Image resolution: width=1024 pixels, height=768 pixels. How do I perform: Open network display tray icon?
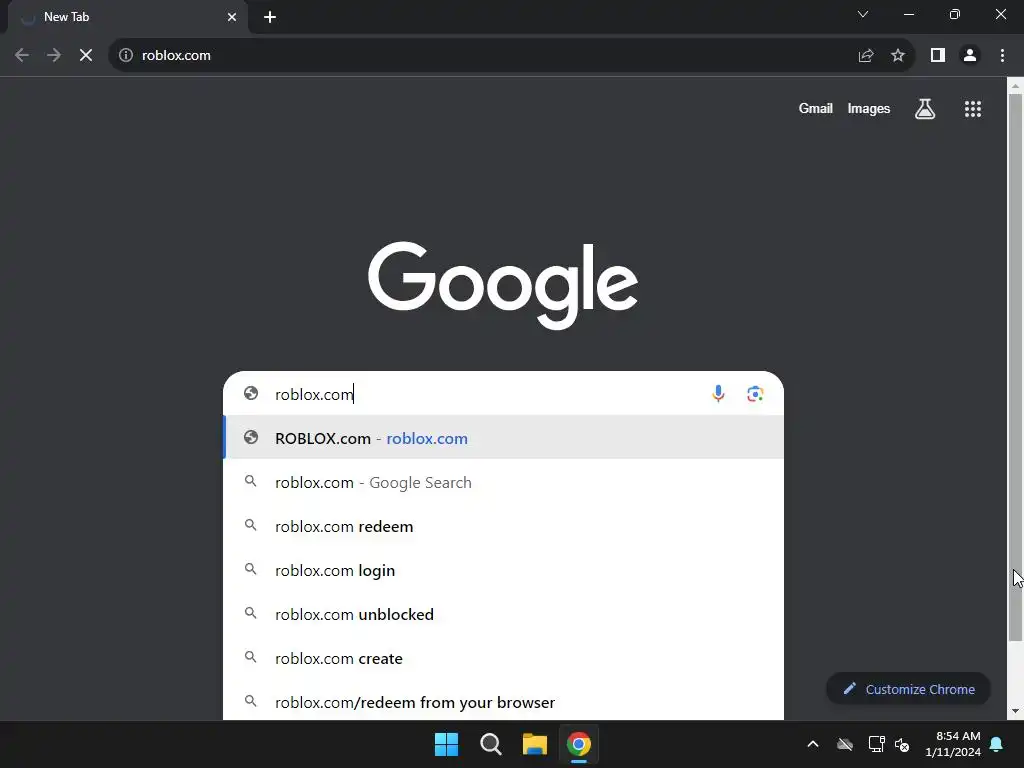[x=876, y=744]
